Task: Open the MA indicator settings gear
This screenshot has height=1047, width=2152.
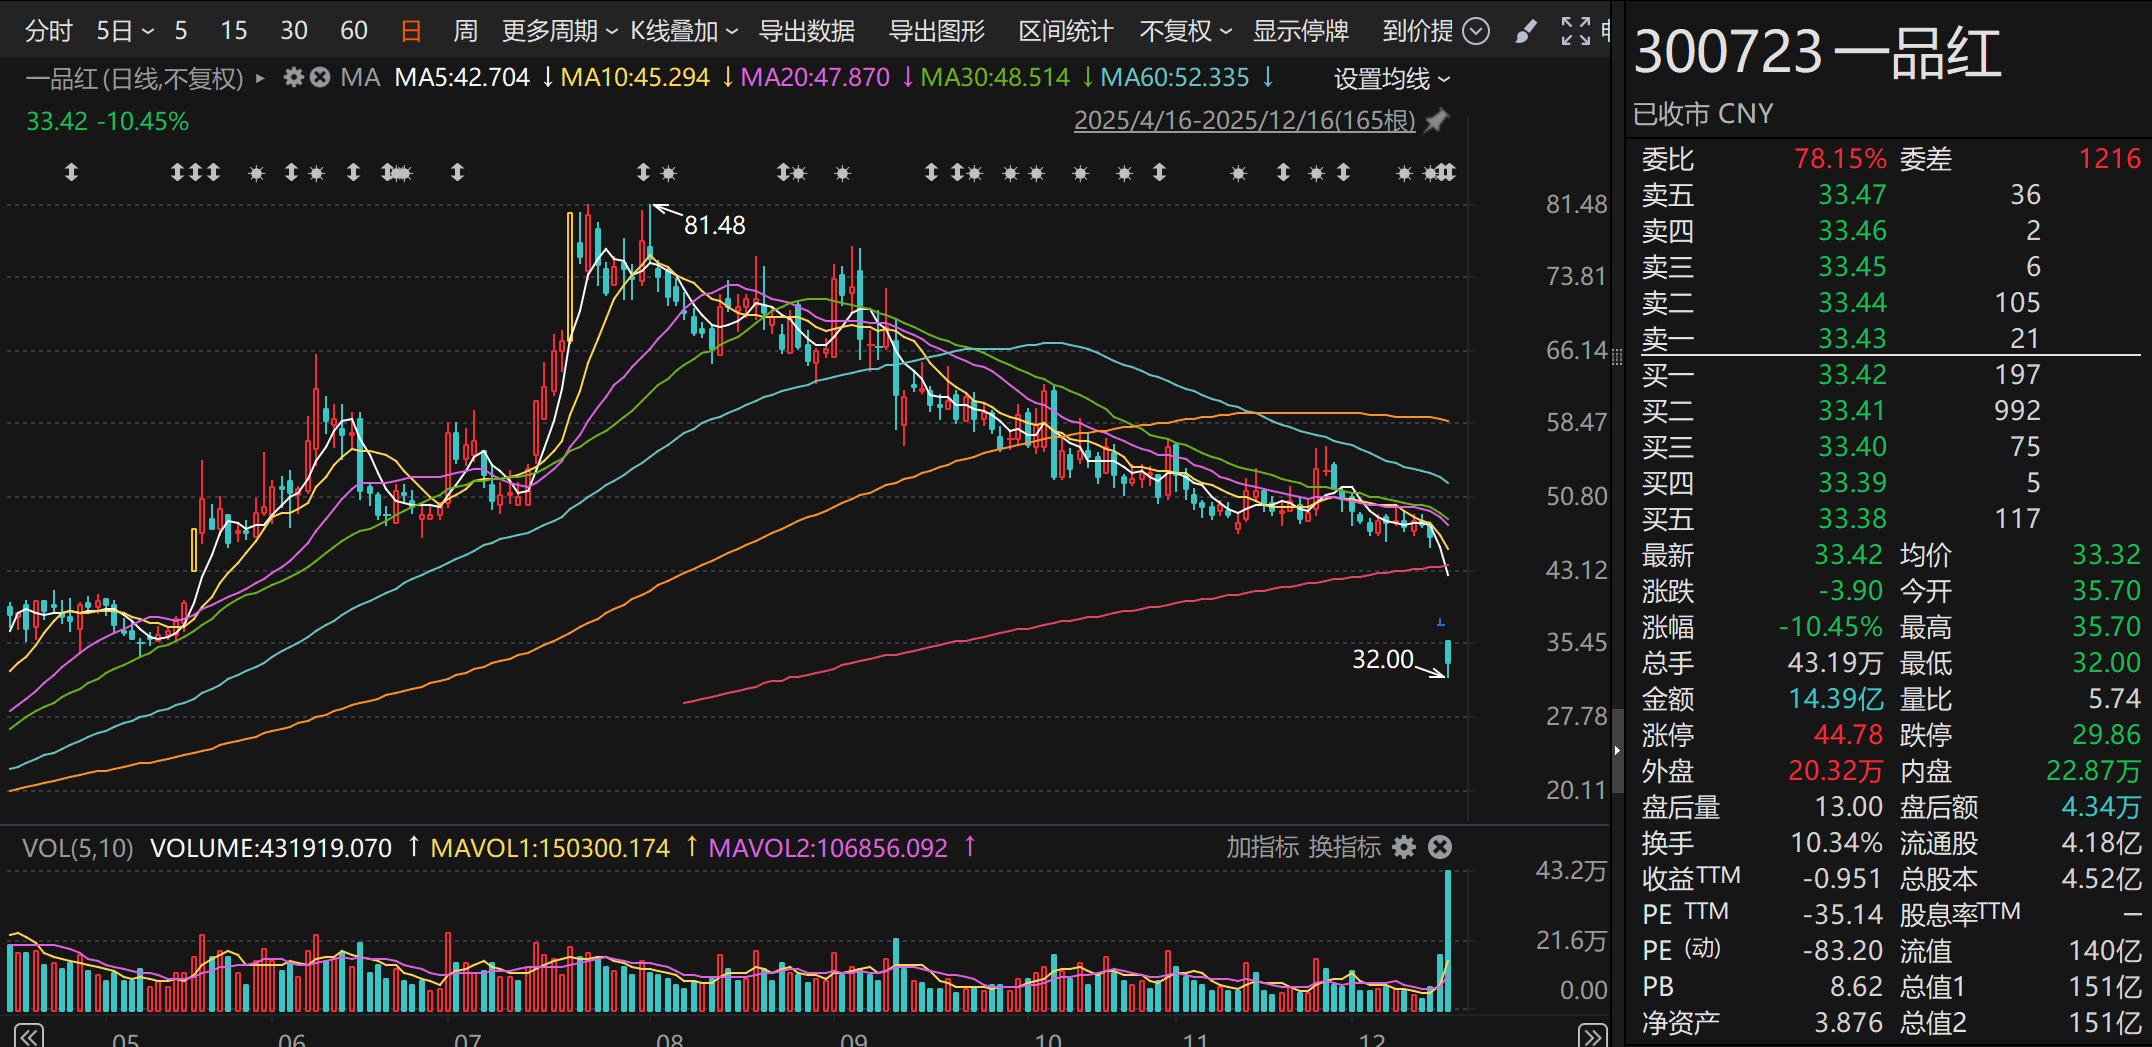Action: click(x=293, y=77)
